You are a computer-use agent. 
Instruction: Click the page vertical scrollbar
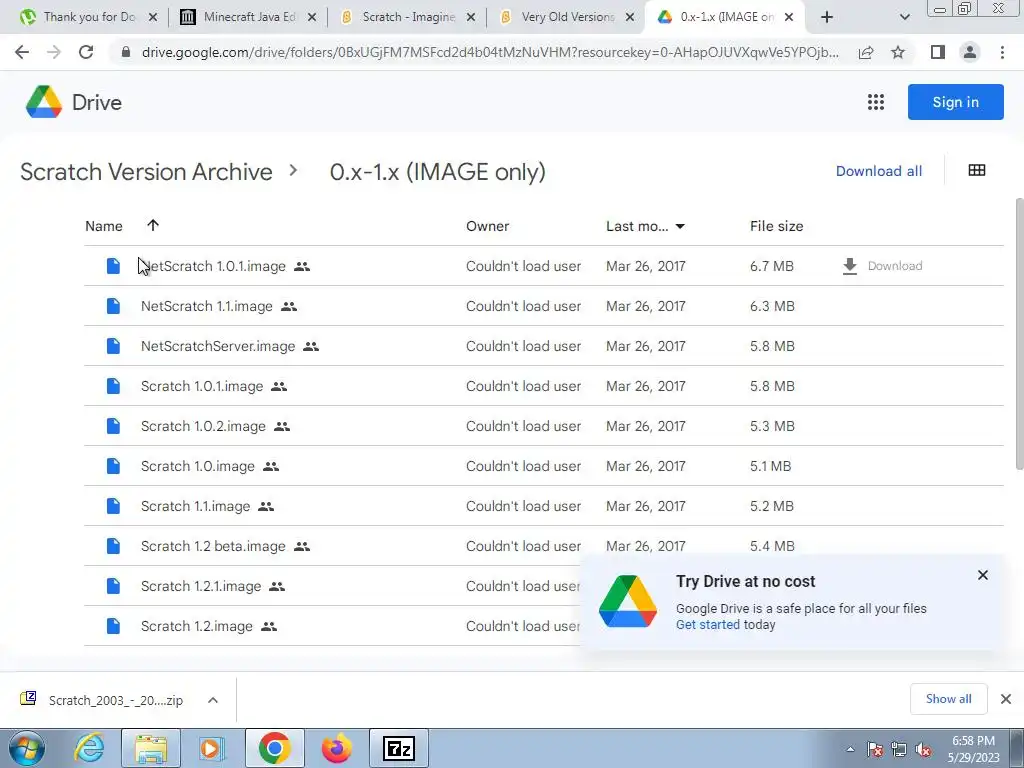point(1019,333)
